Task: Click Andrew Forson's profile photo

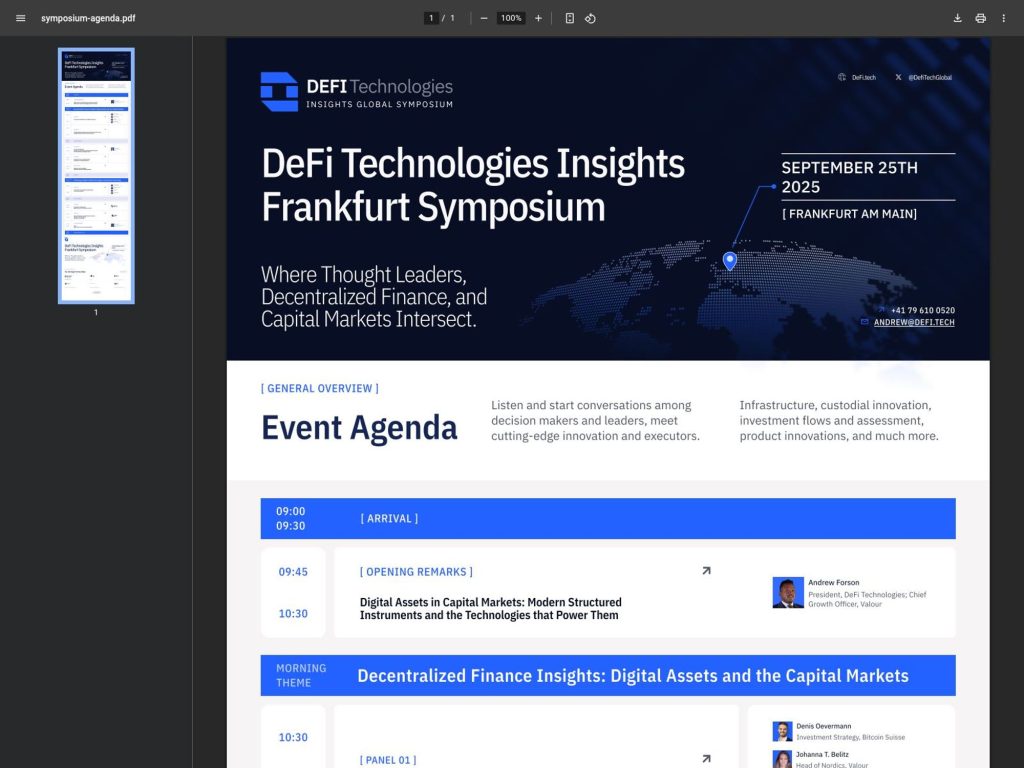Action: point(786,592)
